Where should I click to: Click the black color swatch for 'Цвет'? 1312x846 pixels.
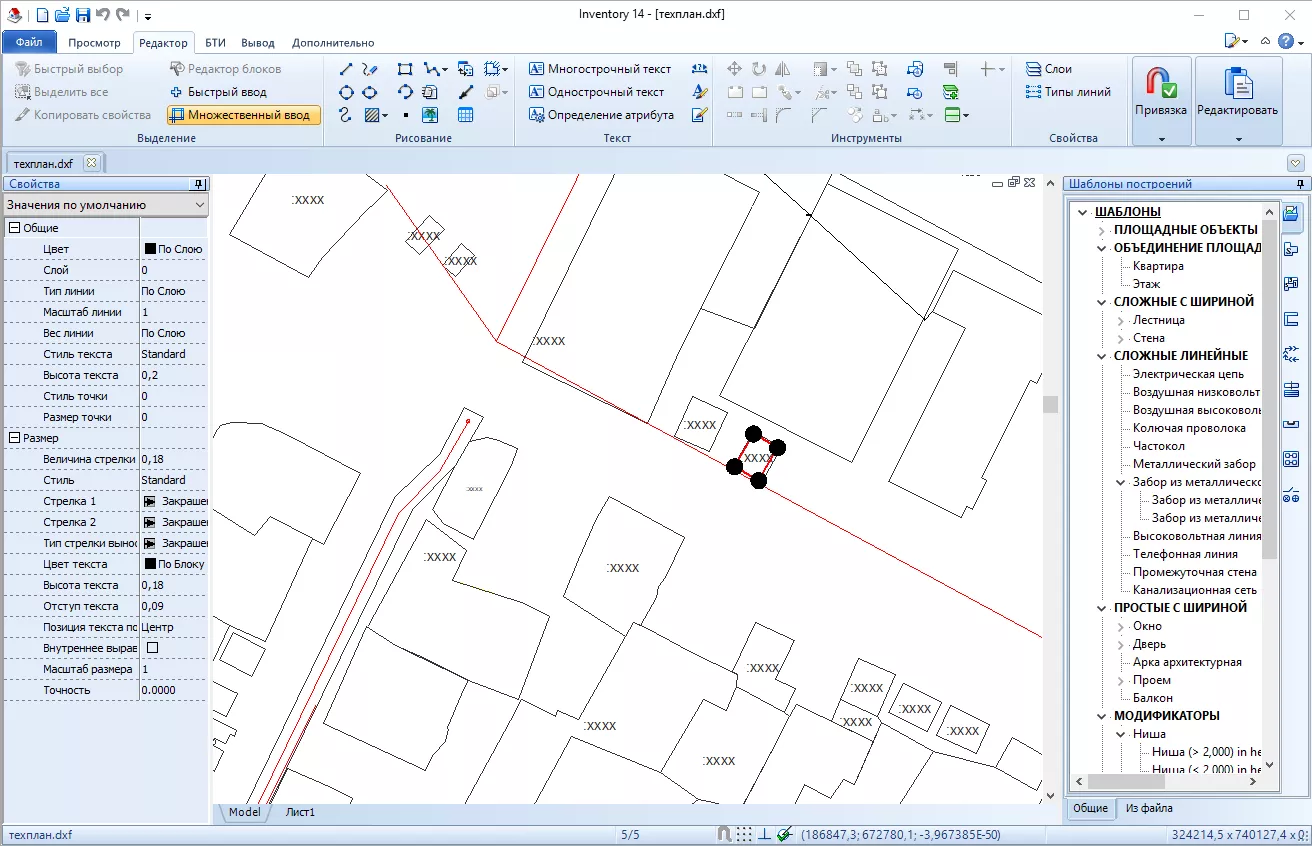(x=151, y=249)
